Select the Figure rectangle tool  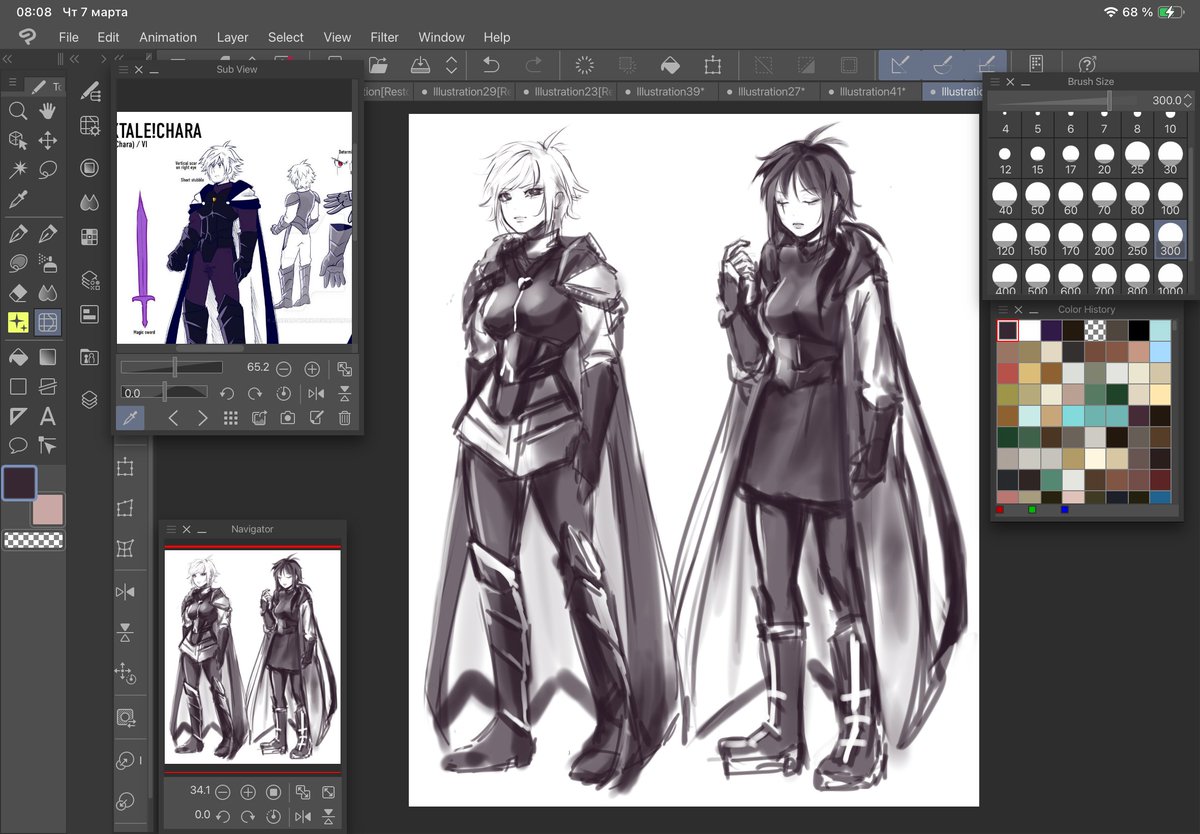click(18, 386)
